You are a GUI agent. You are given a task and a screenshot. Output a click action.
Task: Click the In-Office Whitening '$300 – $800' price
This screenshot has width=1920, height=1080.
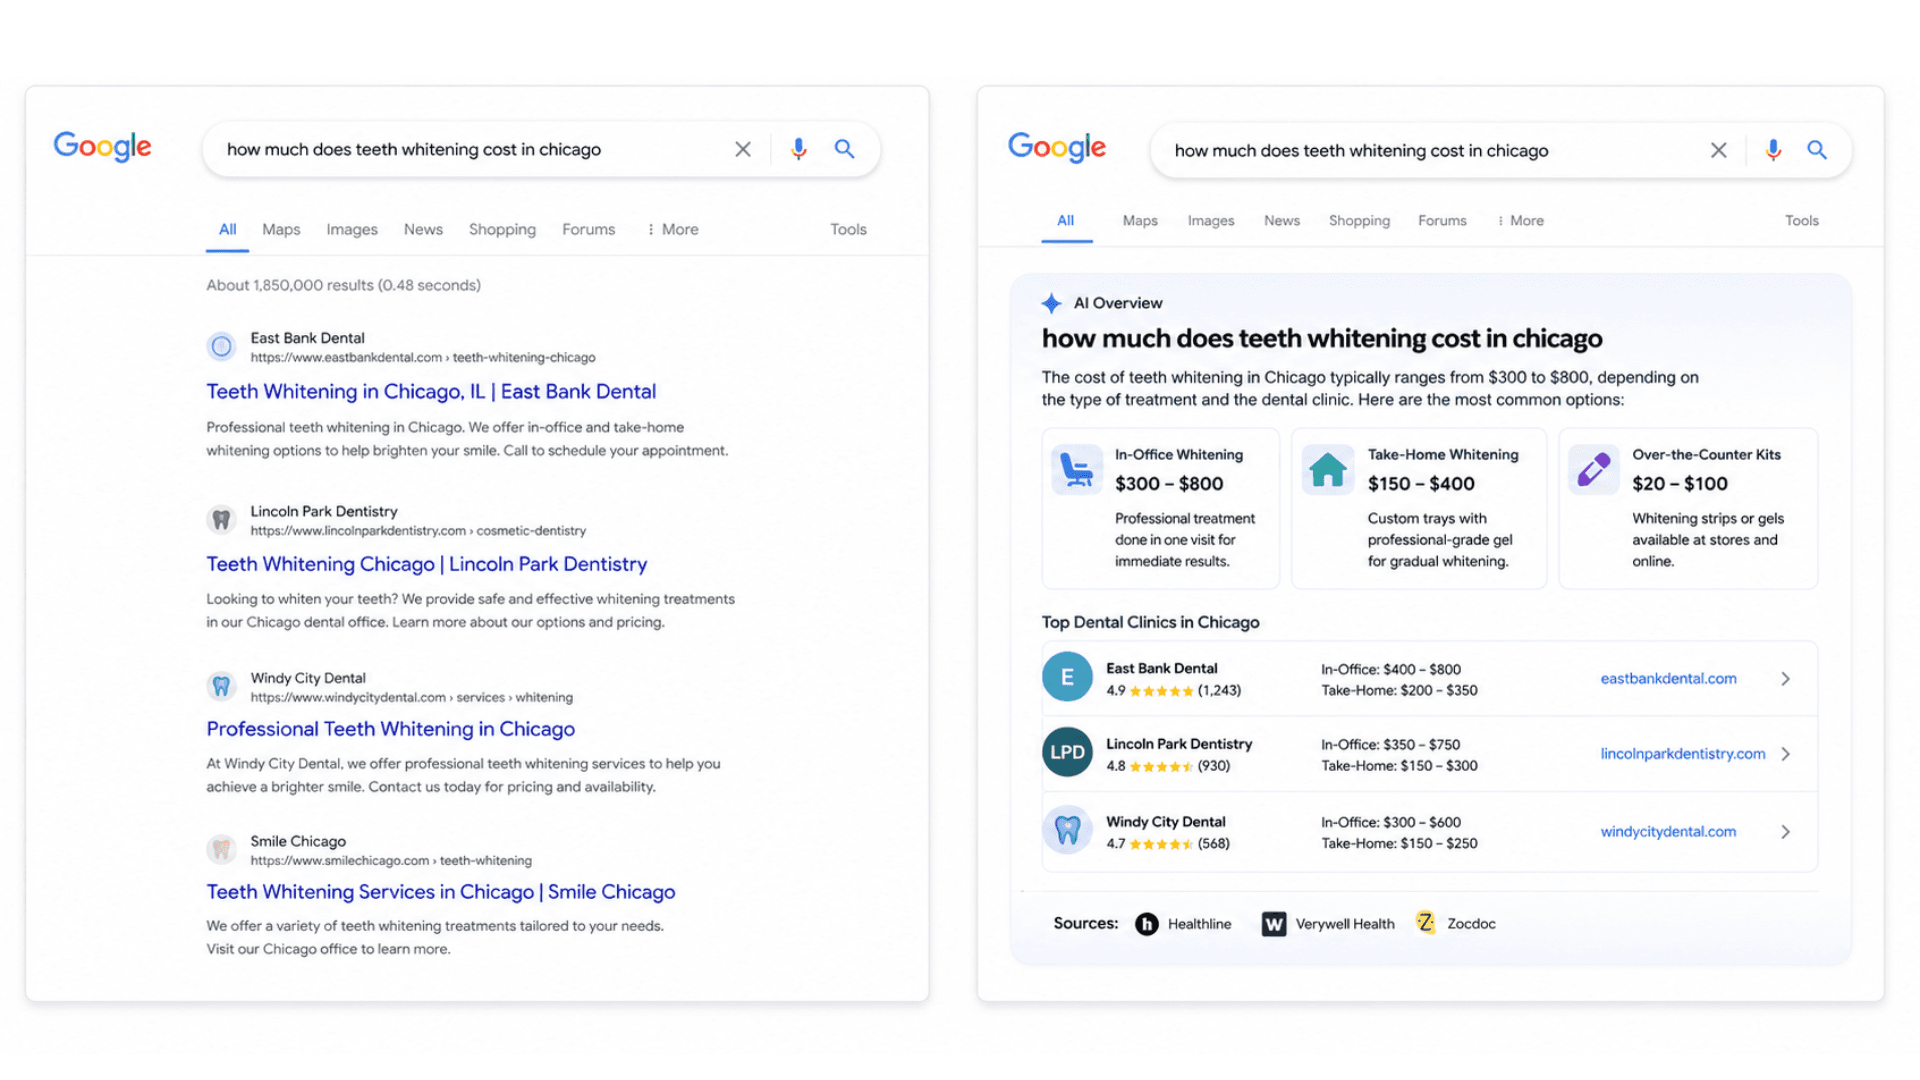coord(1169,484)
